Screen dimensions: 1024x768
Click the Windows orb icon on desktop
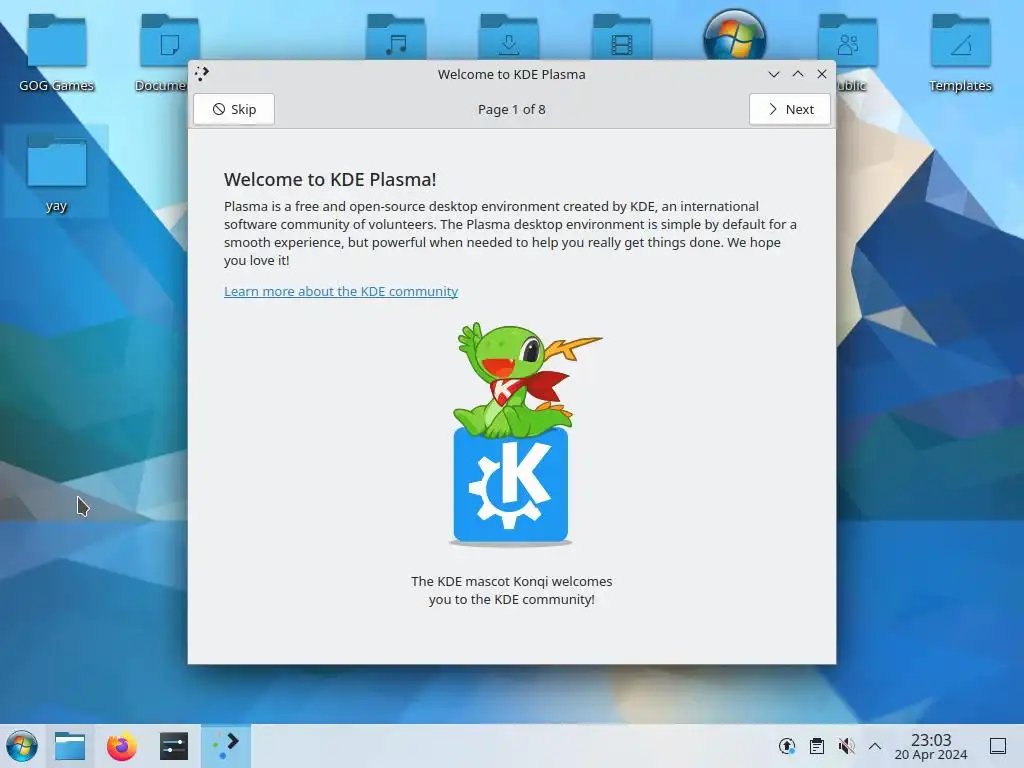(735, 34)
